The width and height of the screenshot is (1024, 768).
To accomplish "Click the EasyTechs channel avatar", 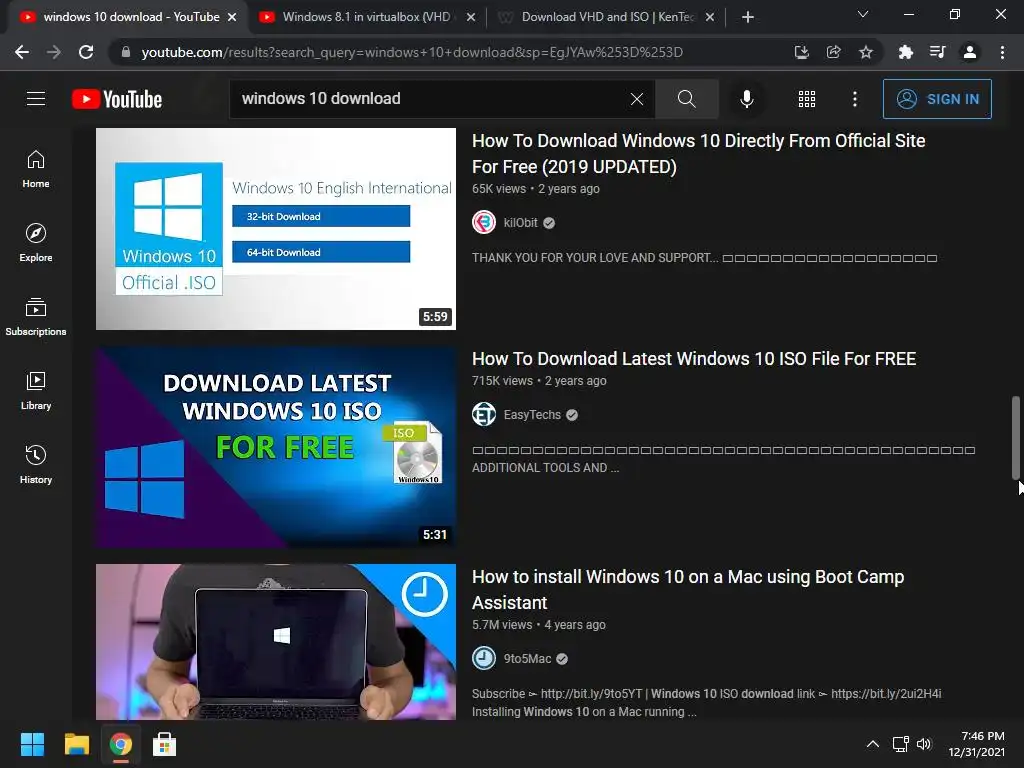I will pos(484,414).
